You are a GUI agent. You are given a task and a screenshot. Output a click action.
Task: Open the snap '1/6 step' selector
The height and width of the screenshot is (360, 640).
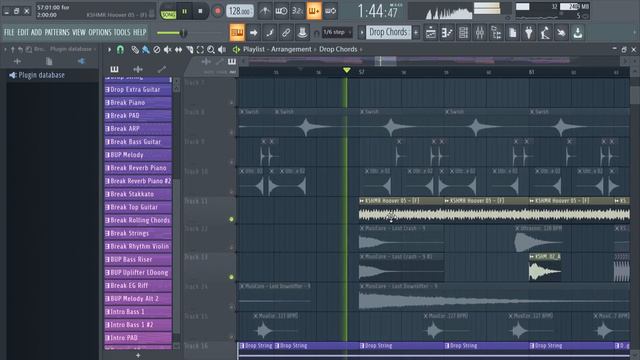pos(337,32)
